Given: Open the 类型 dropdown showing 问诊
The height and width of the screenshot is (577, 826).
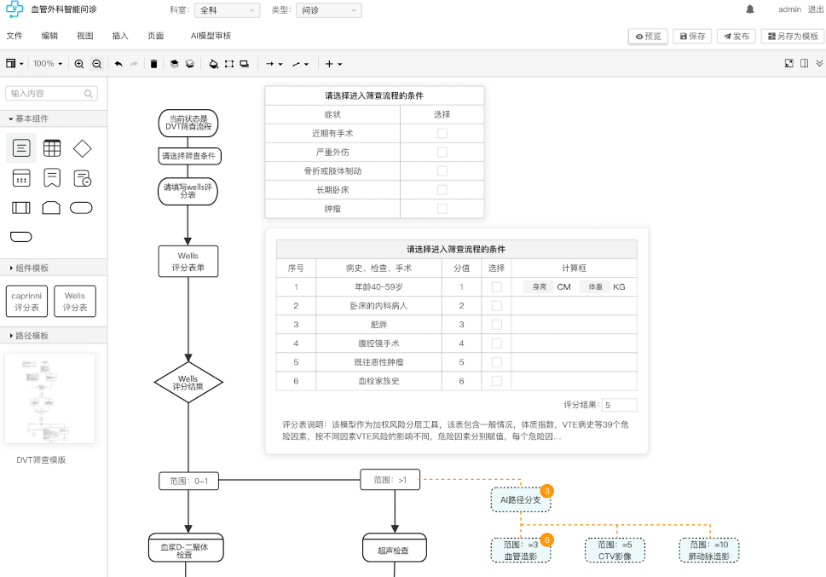Looking at the screenshot, I should pyautogui.click(x=329, y=10).
